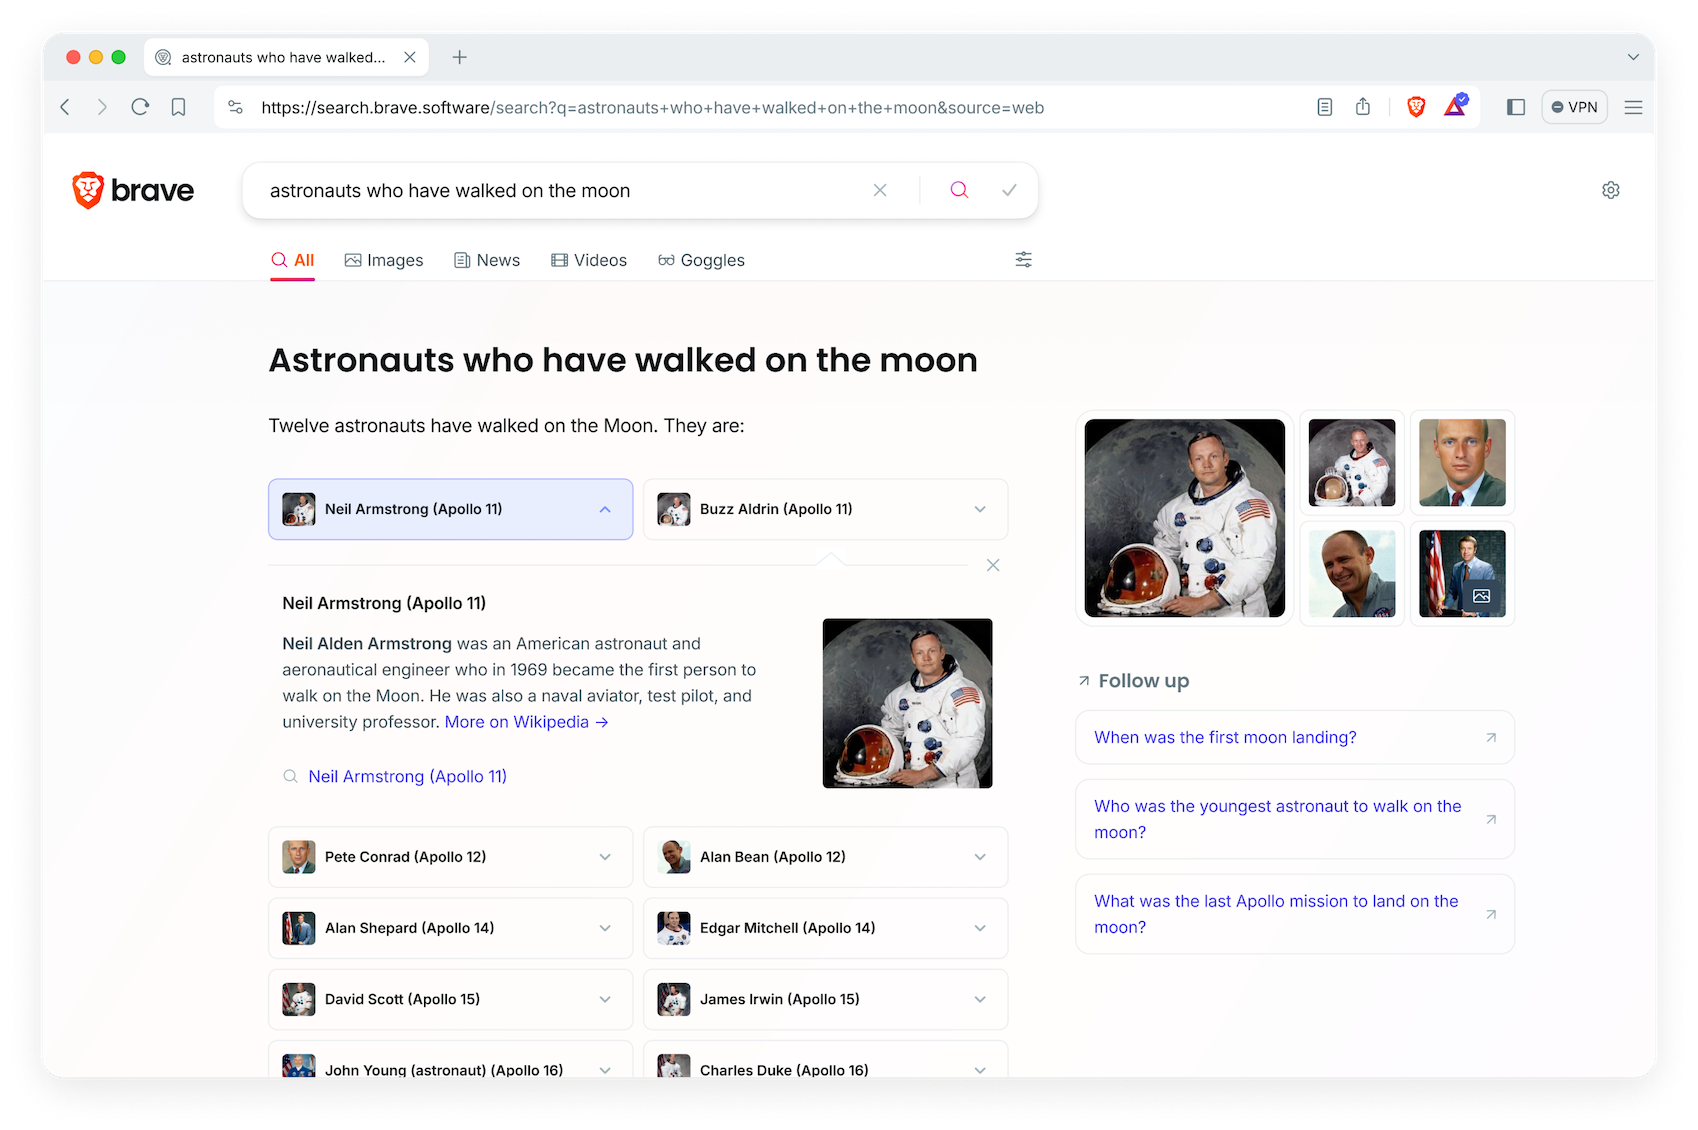The height and width of the screenshot is (1130, 1698).
Task: Reload the page
Action: (x=140, y=107)
